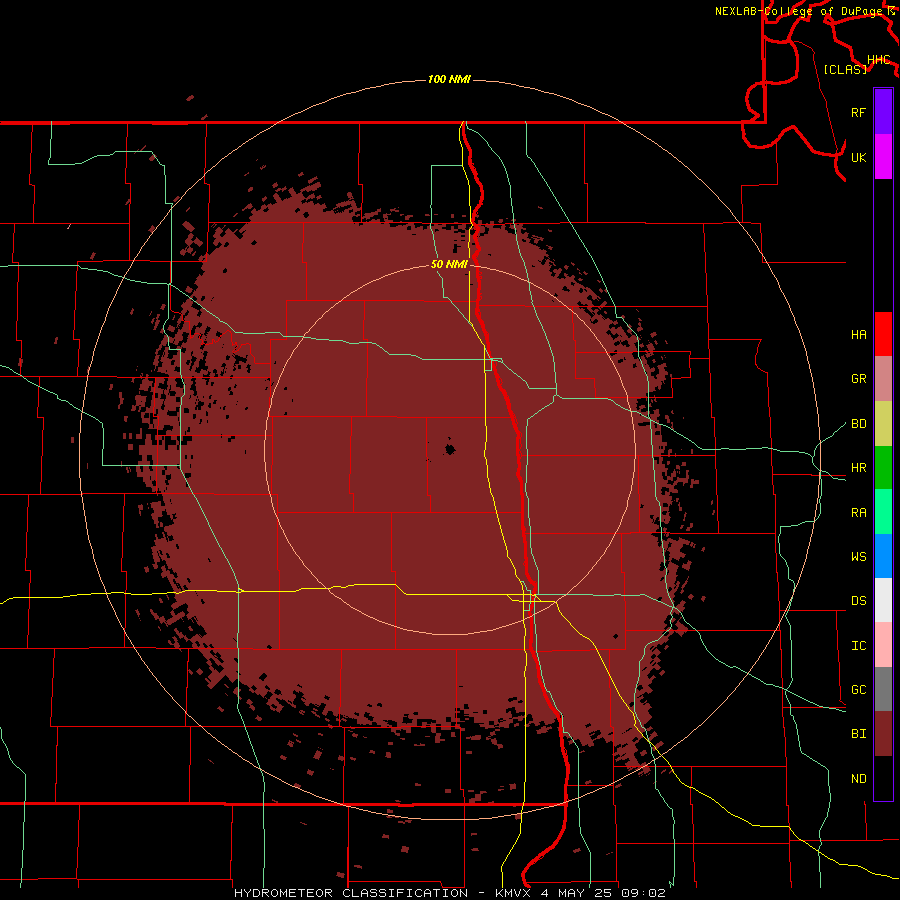Click the UK legend label
Image resolution: width=900 pixels, height=900 pixels.
click(x=858, y=157)
